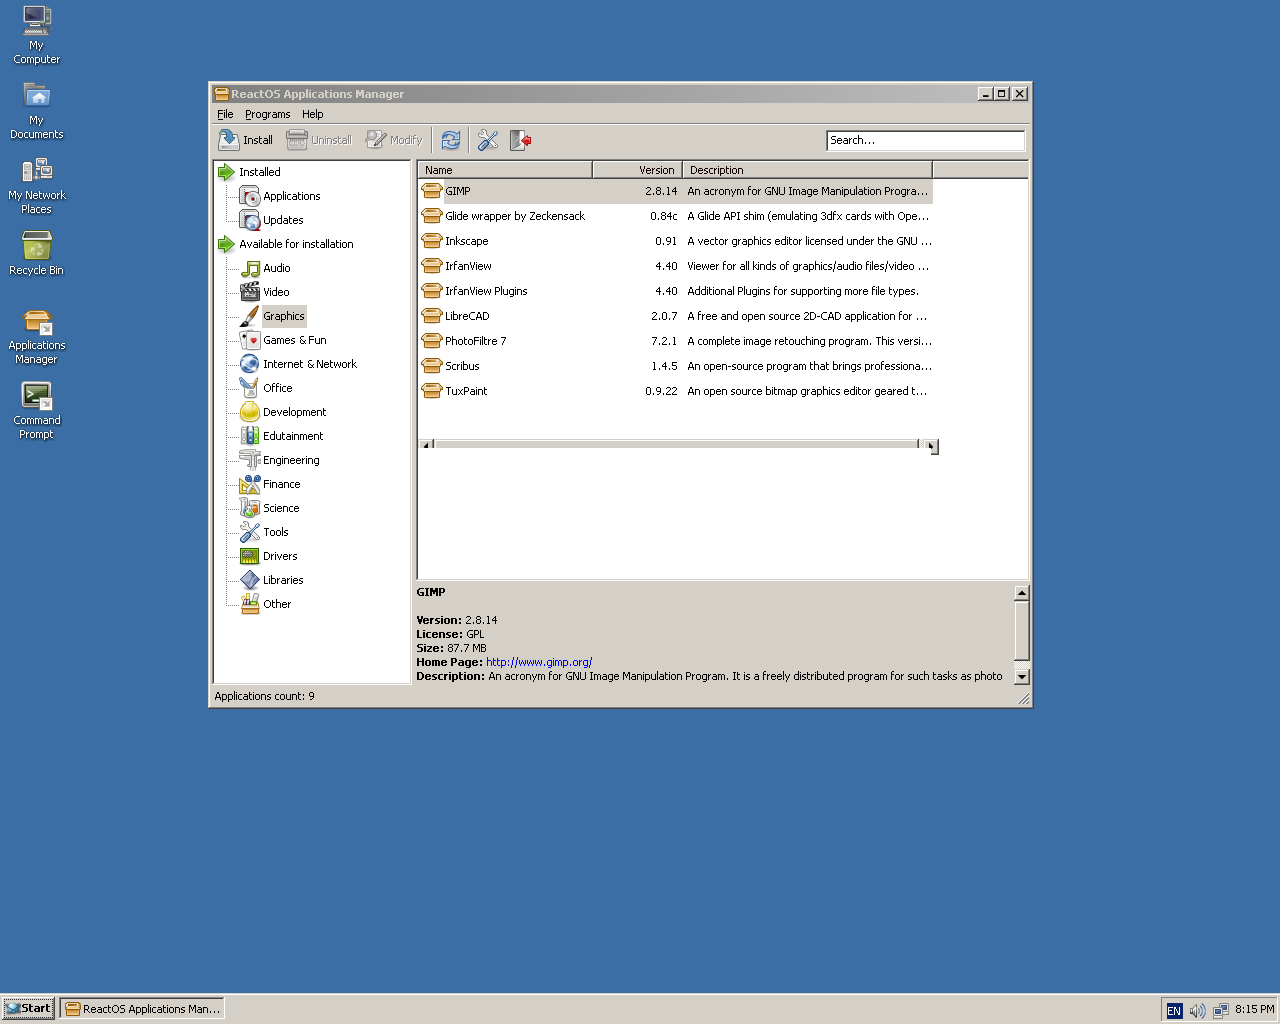This screenshot has height=1024, width=1280.
Task: Refresh the applications list via toolbar icon
Action: pos(451,140)
